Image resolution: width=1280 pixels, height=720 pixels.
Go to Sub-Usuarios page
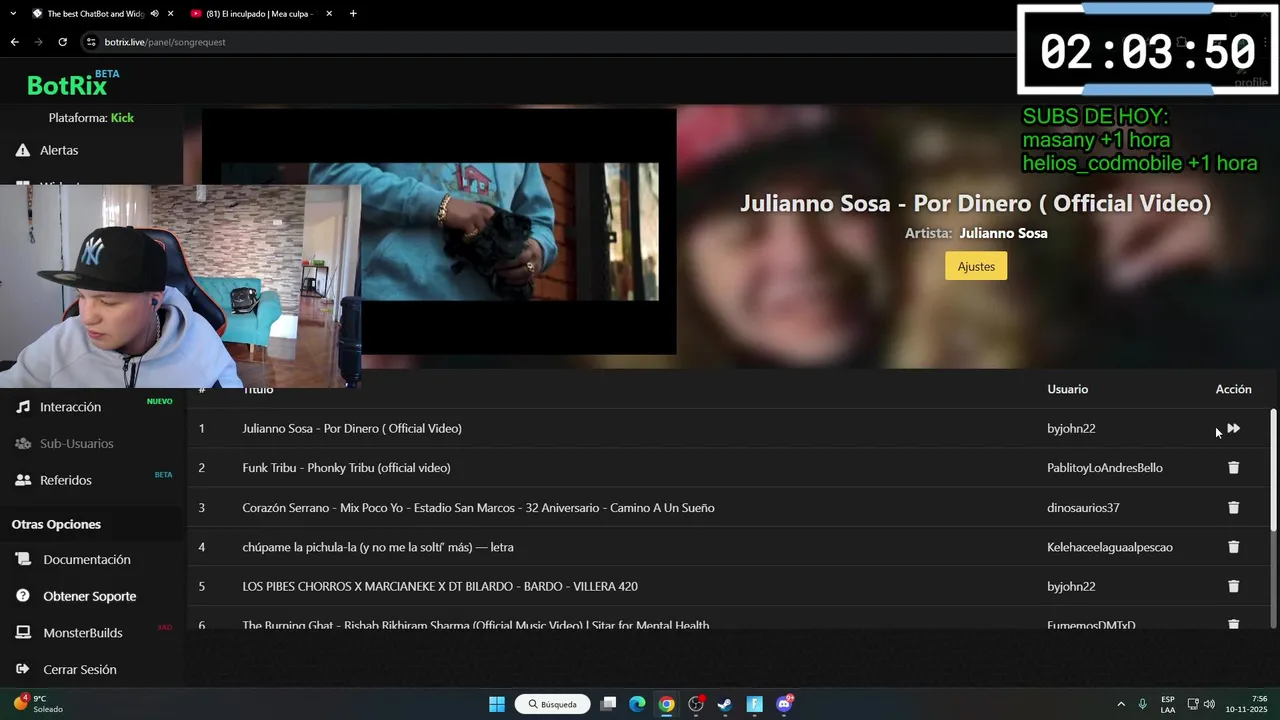click(76, 443)
